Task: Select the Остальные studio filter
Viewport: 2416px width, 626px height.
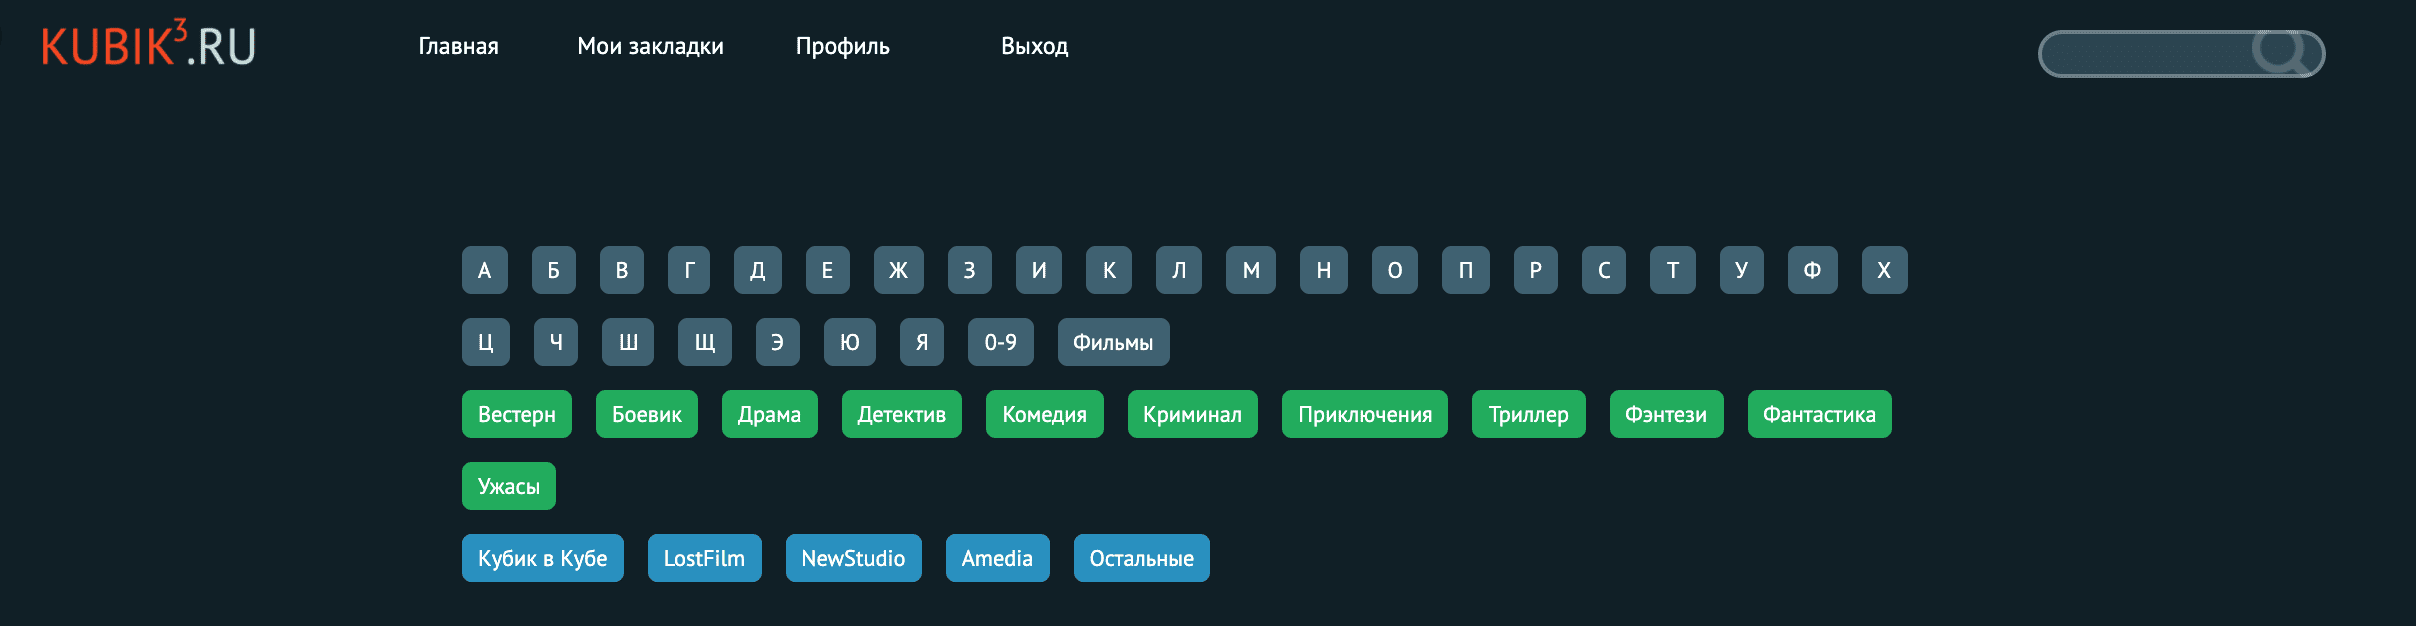Action: (1141, 558)
